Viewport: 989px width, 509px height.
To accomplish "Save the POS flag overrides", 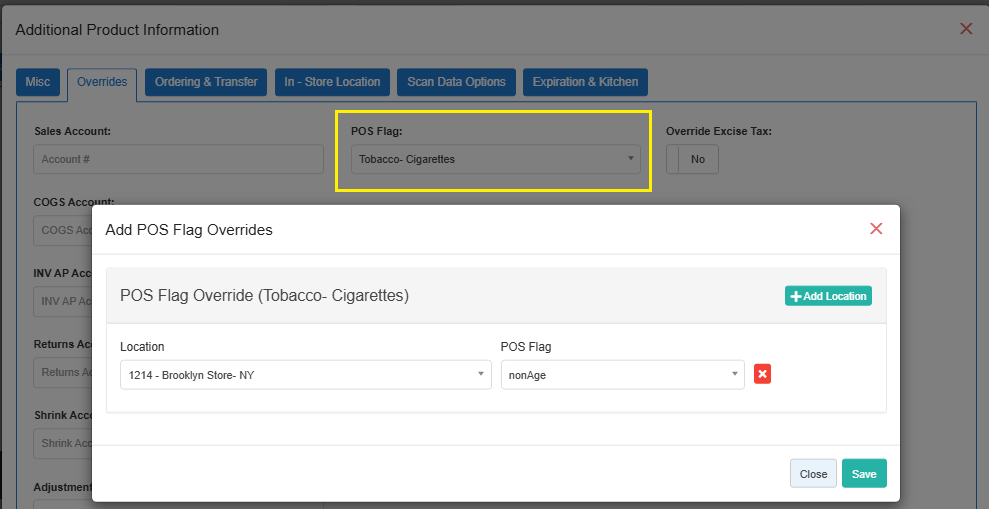I will click(864, 474).
